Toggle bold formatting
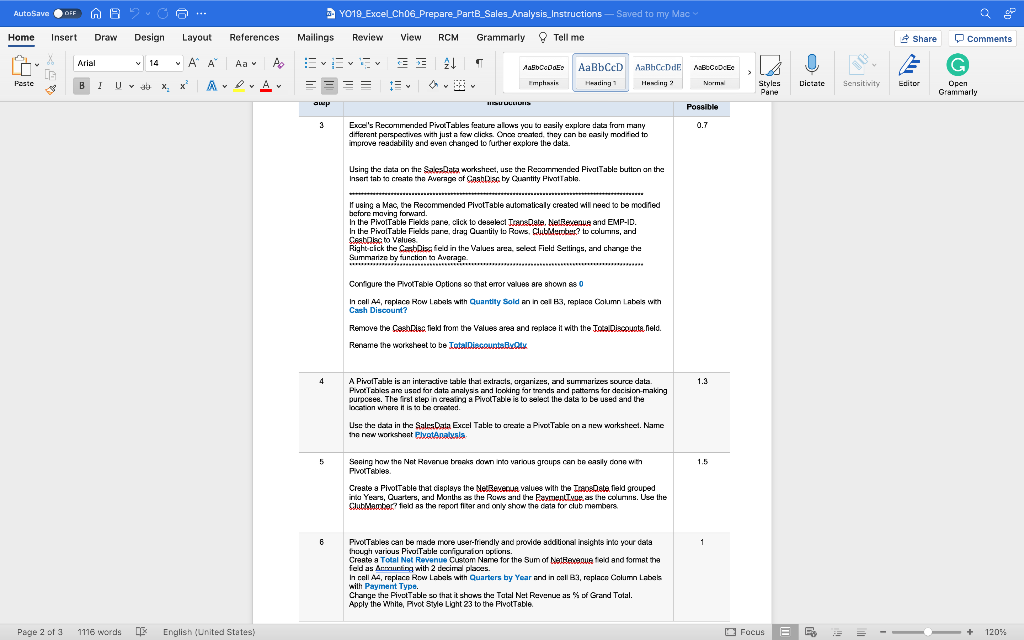This screenshot has height=640, width=1024. click(x=79, y=85)
